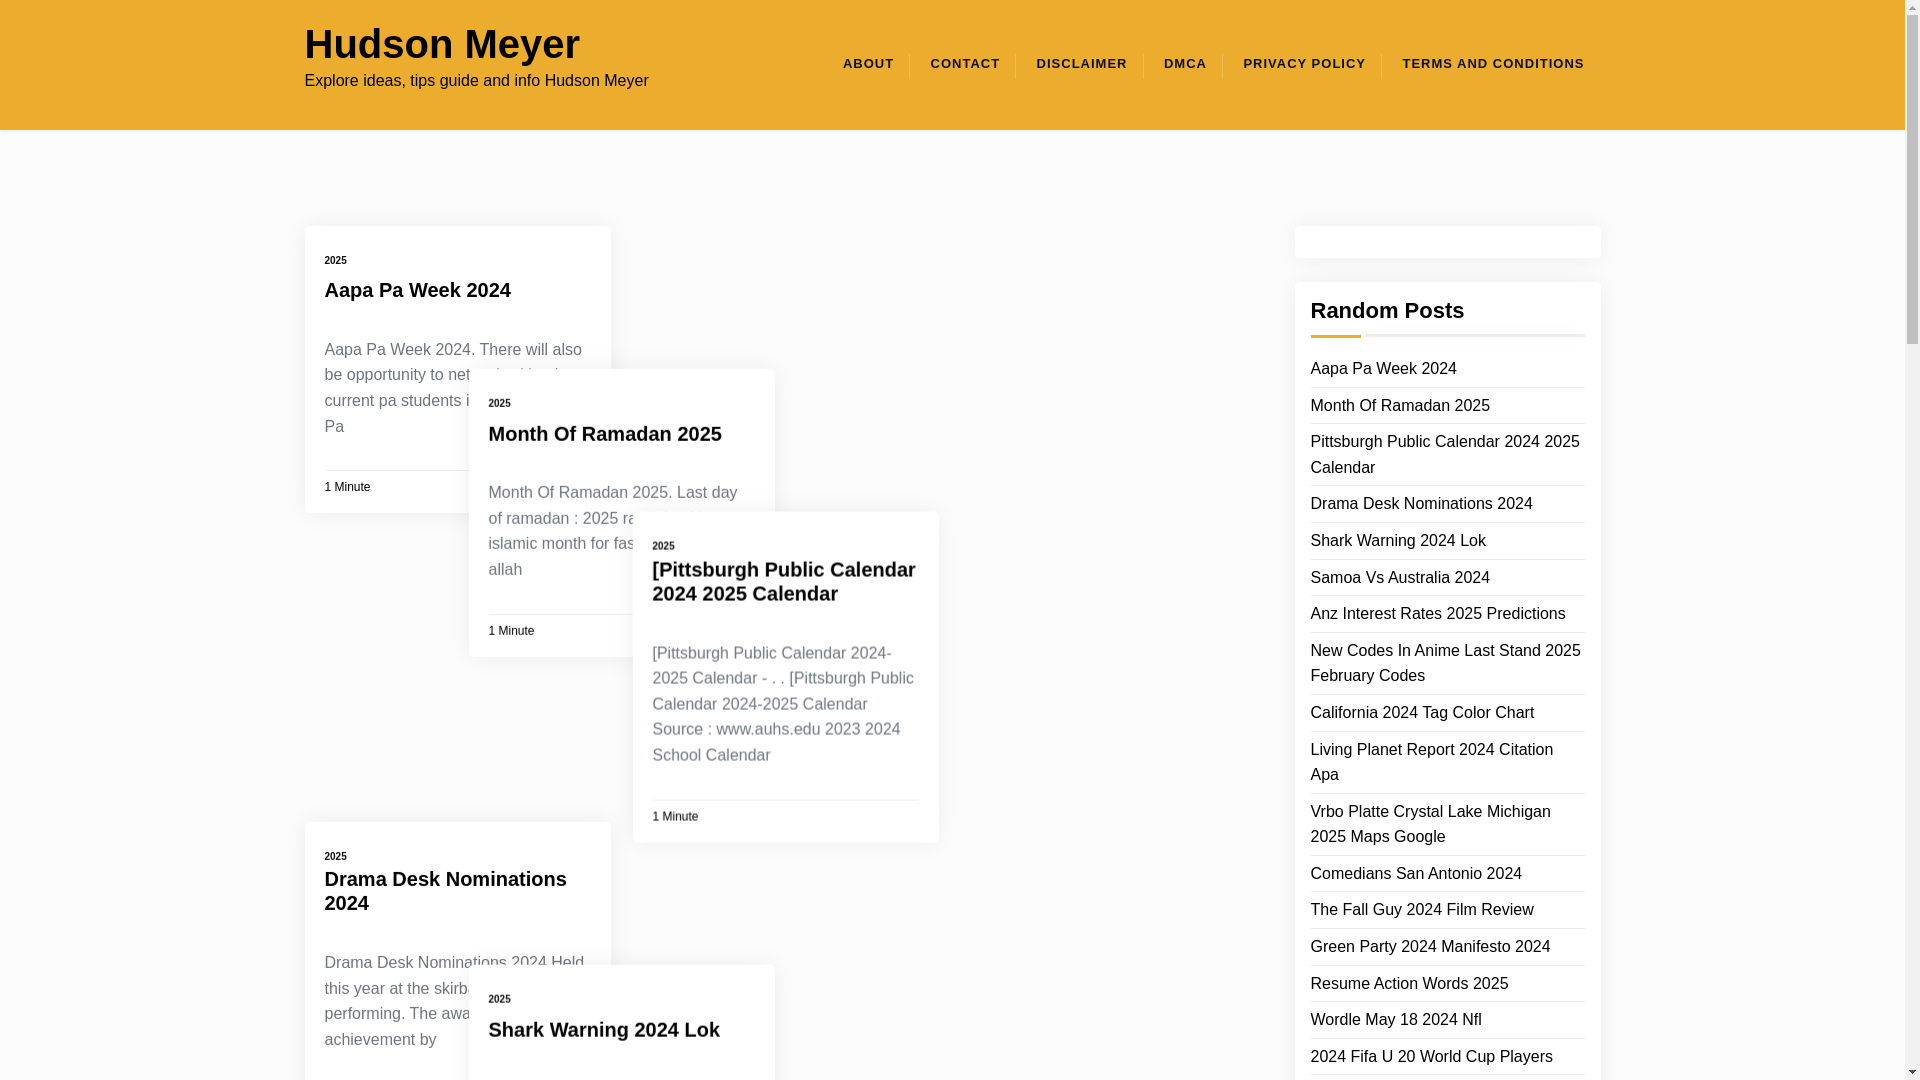This screenshot has width=1920, height=1080.
Task: Open California 2024 Tag Color Chart link
Action: (1421, 713)
